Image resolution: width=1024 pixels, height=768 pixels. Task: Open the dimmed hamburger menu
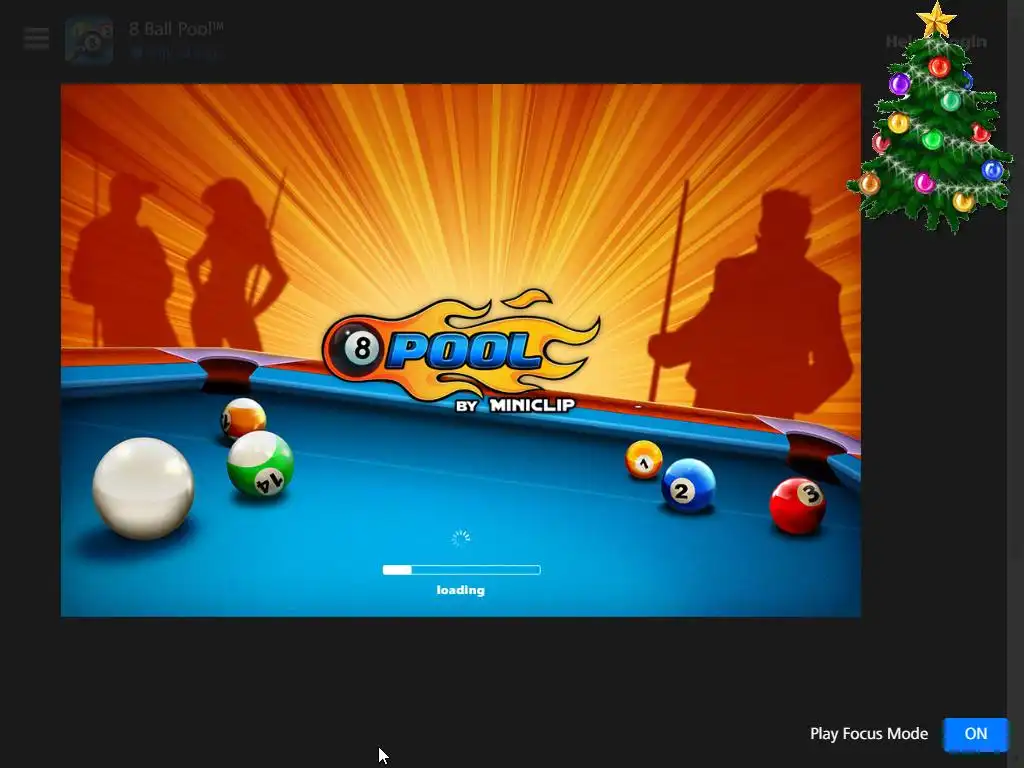tap(37, 39)
